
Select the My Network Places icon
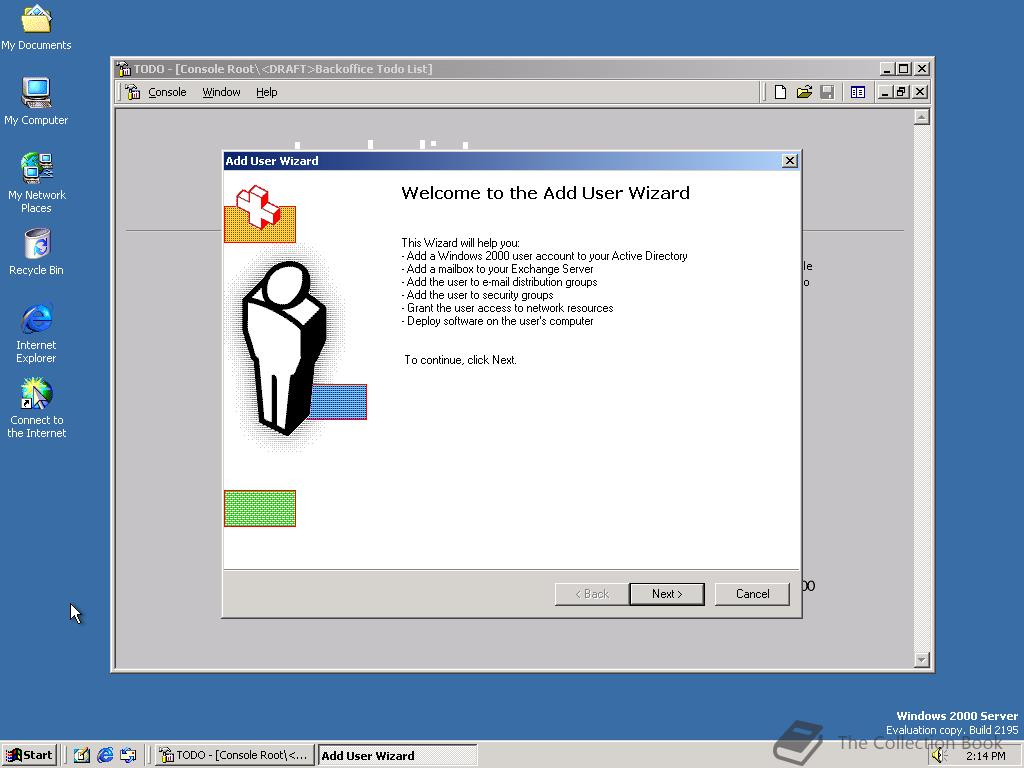pyautogui.click(x=37, y=183)
